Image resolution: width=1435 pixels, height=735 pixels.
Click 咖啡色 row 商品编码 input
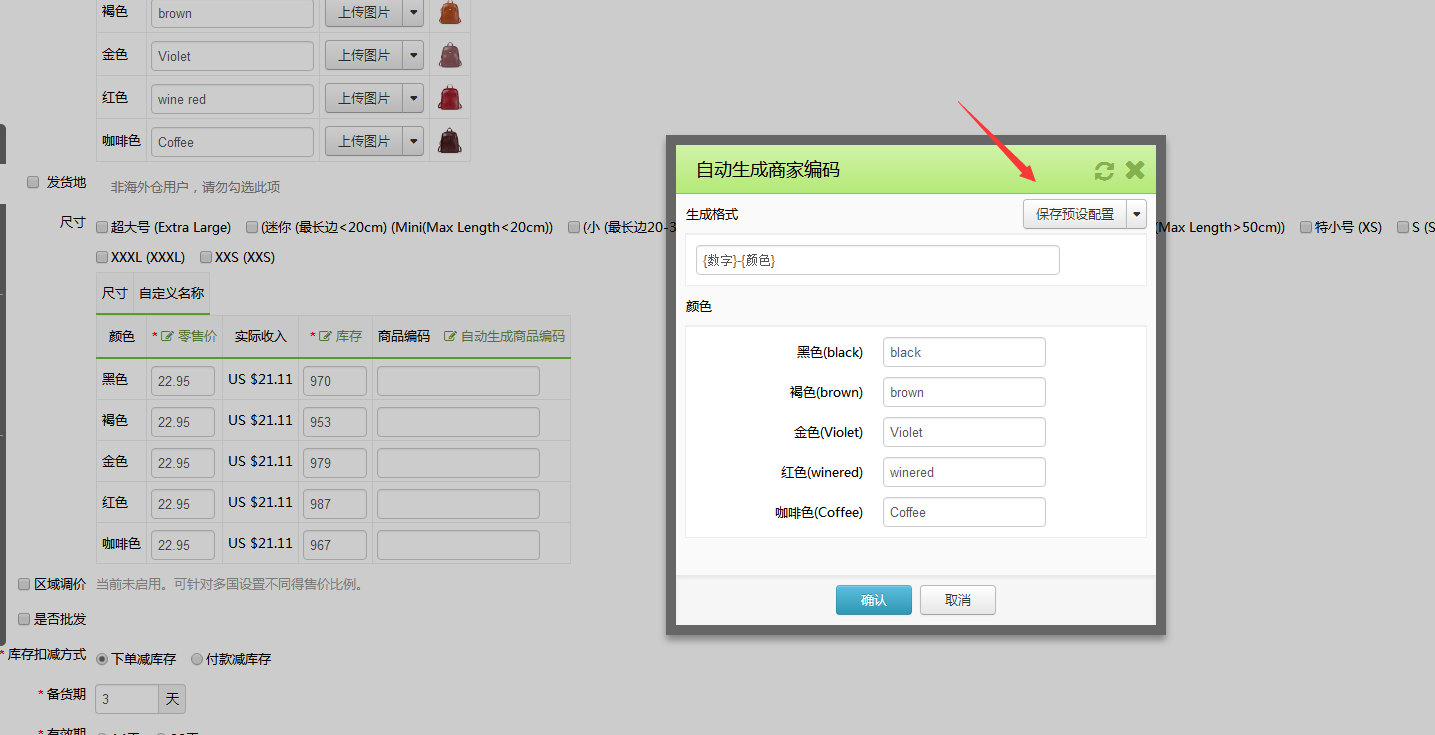[x=458, y=545]
